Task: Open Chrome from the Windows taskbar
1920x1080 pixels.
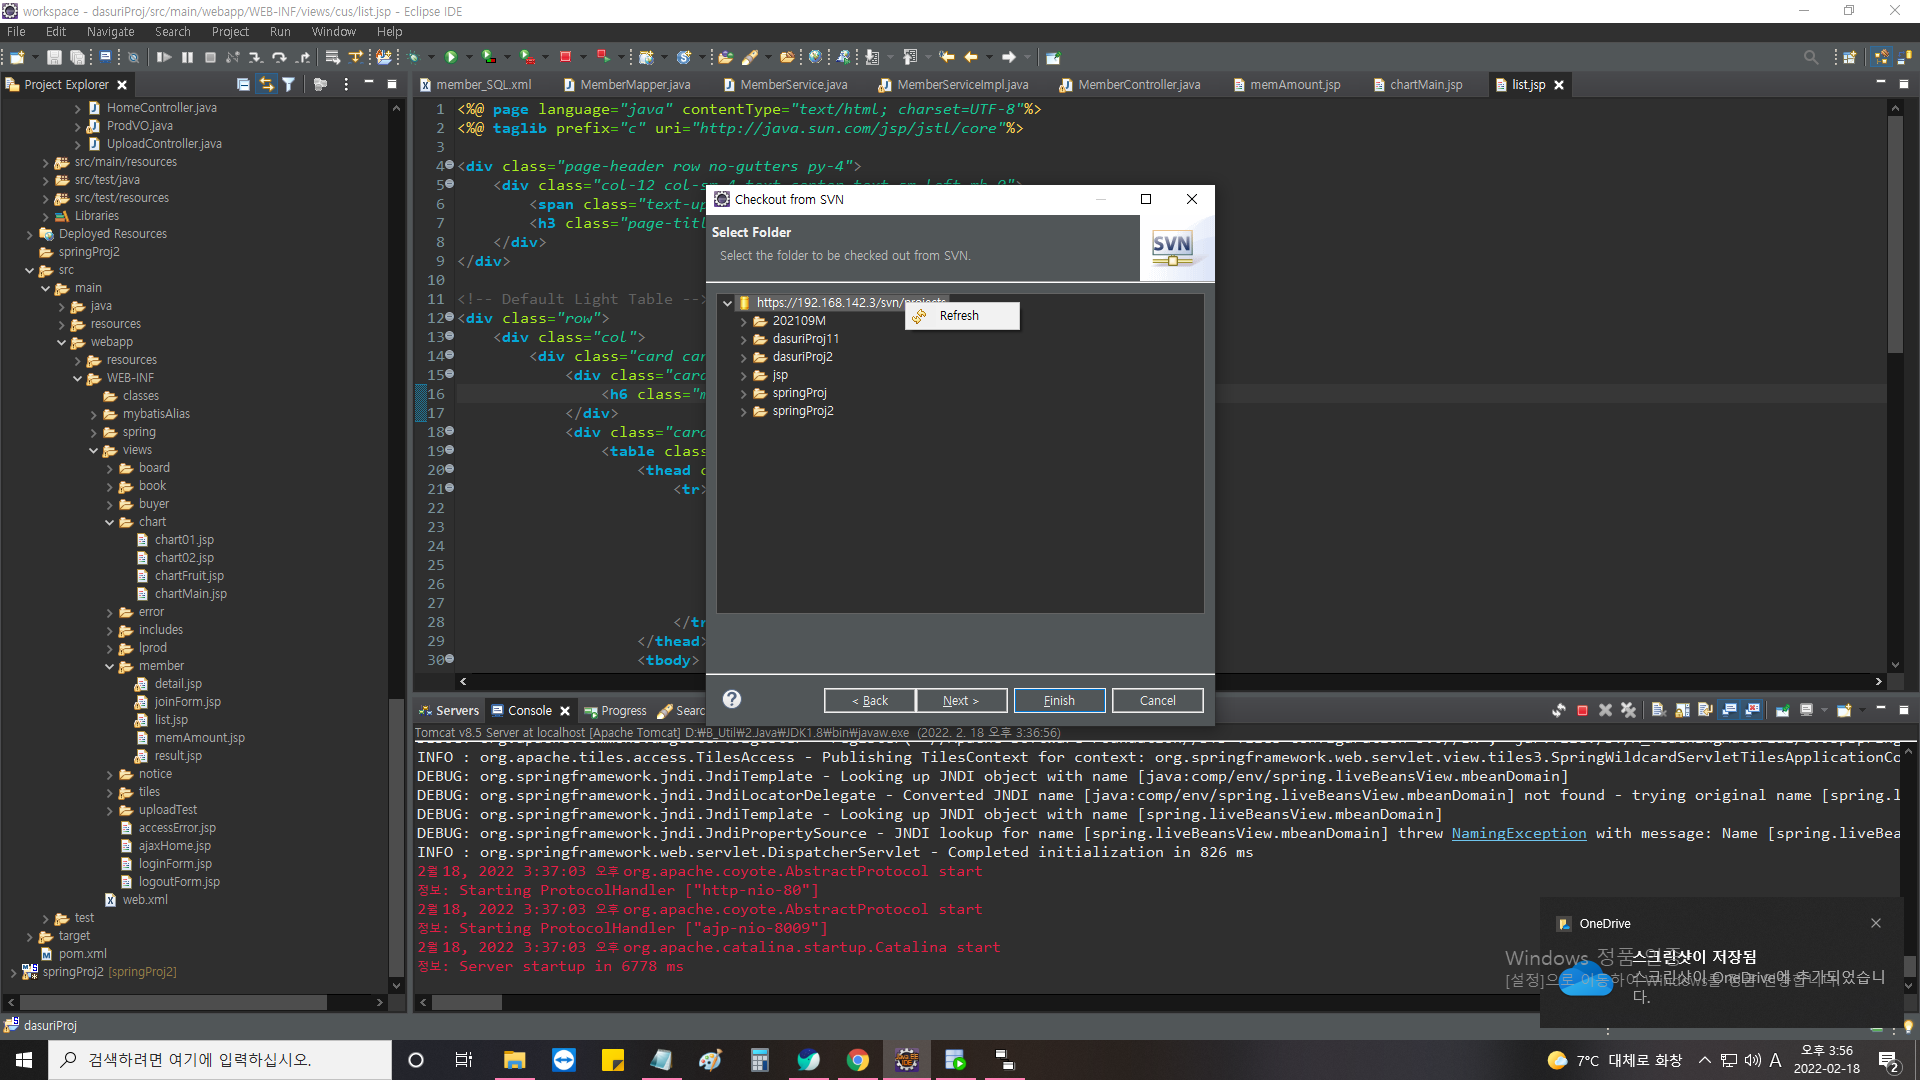Action: 857,1060
